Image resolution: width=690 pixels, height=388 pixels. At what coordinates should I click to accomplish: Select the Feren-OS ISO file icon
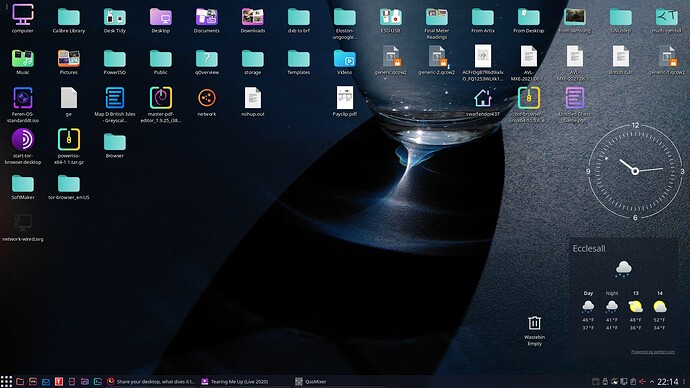(x=23, y=104)
